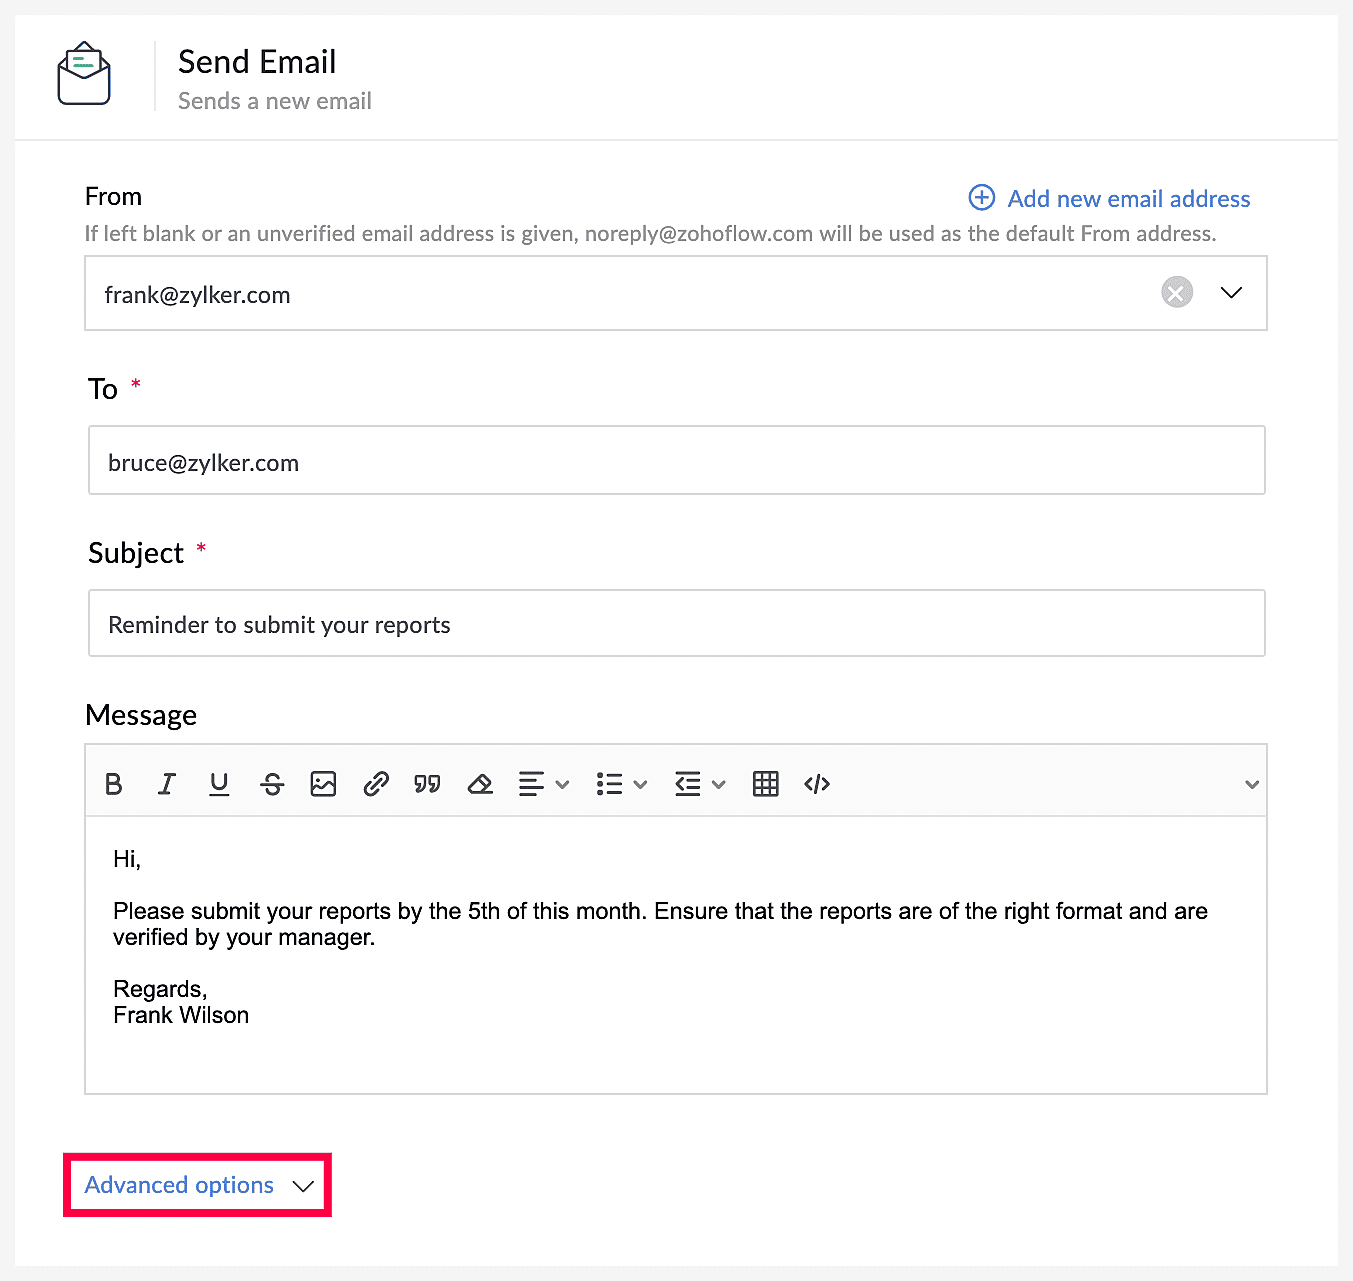Insert a hyperlink in the message
This screenshot has height=1281, width=1353.
(376, 784)
